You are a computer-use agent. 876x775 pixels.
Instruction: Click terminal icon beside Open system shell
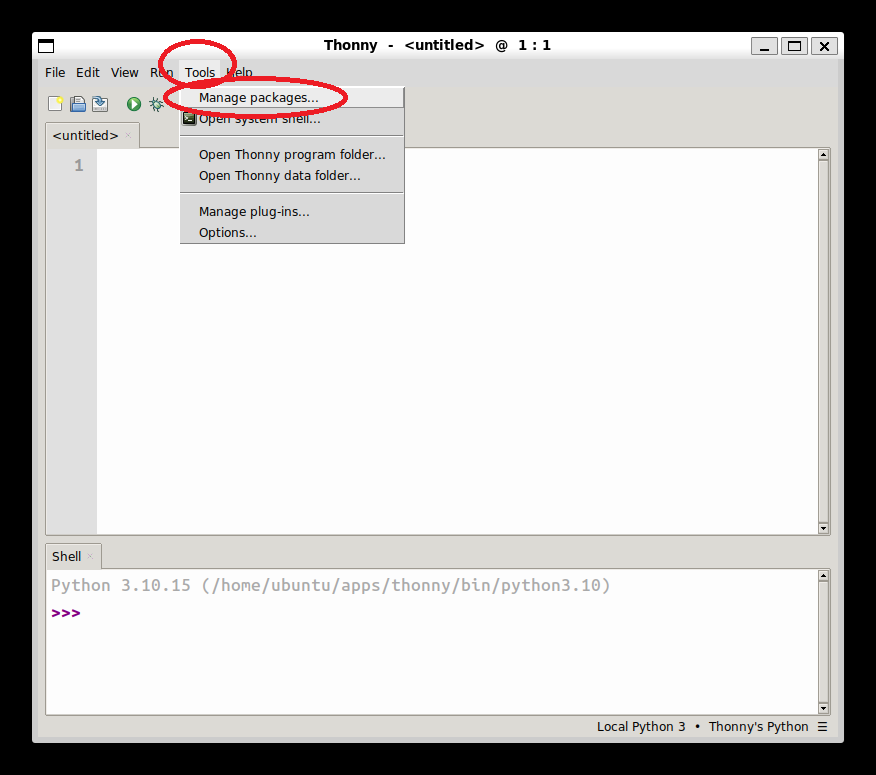click(189, 118)
